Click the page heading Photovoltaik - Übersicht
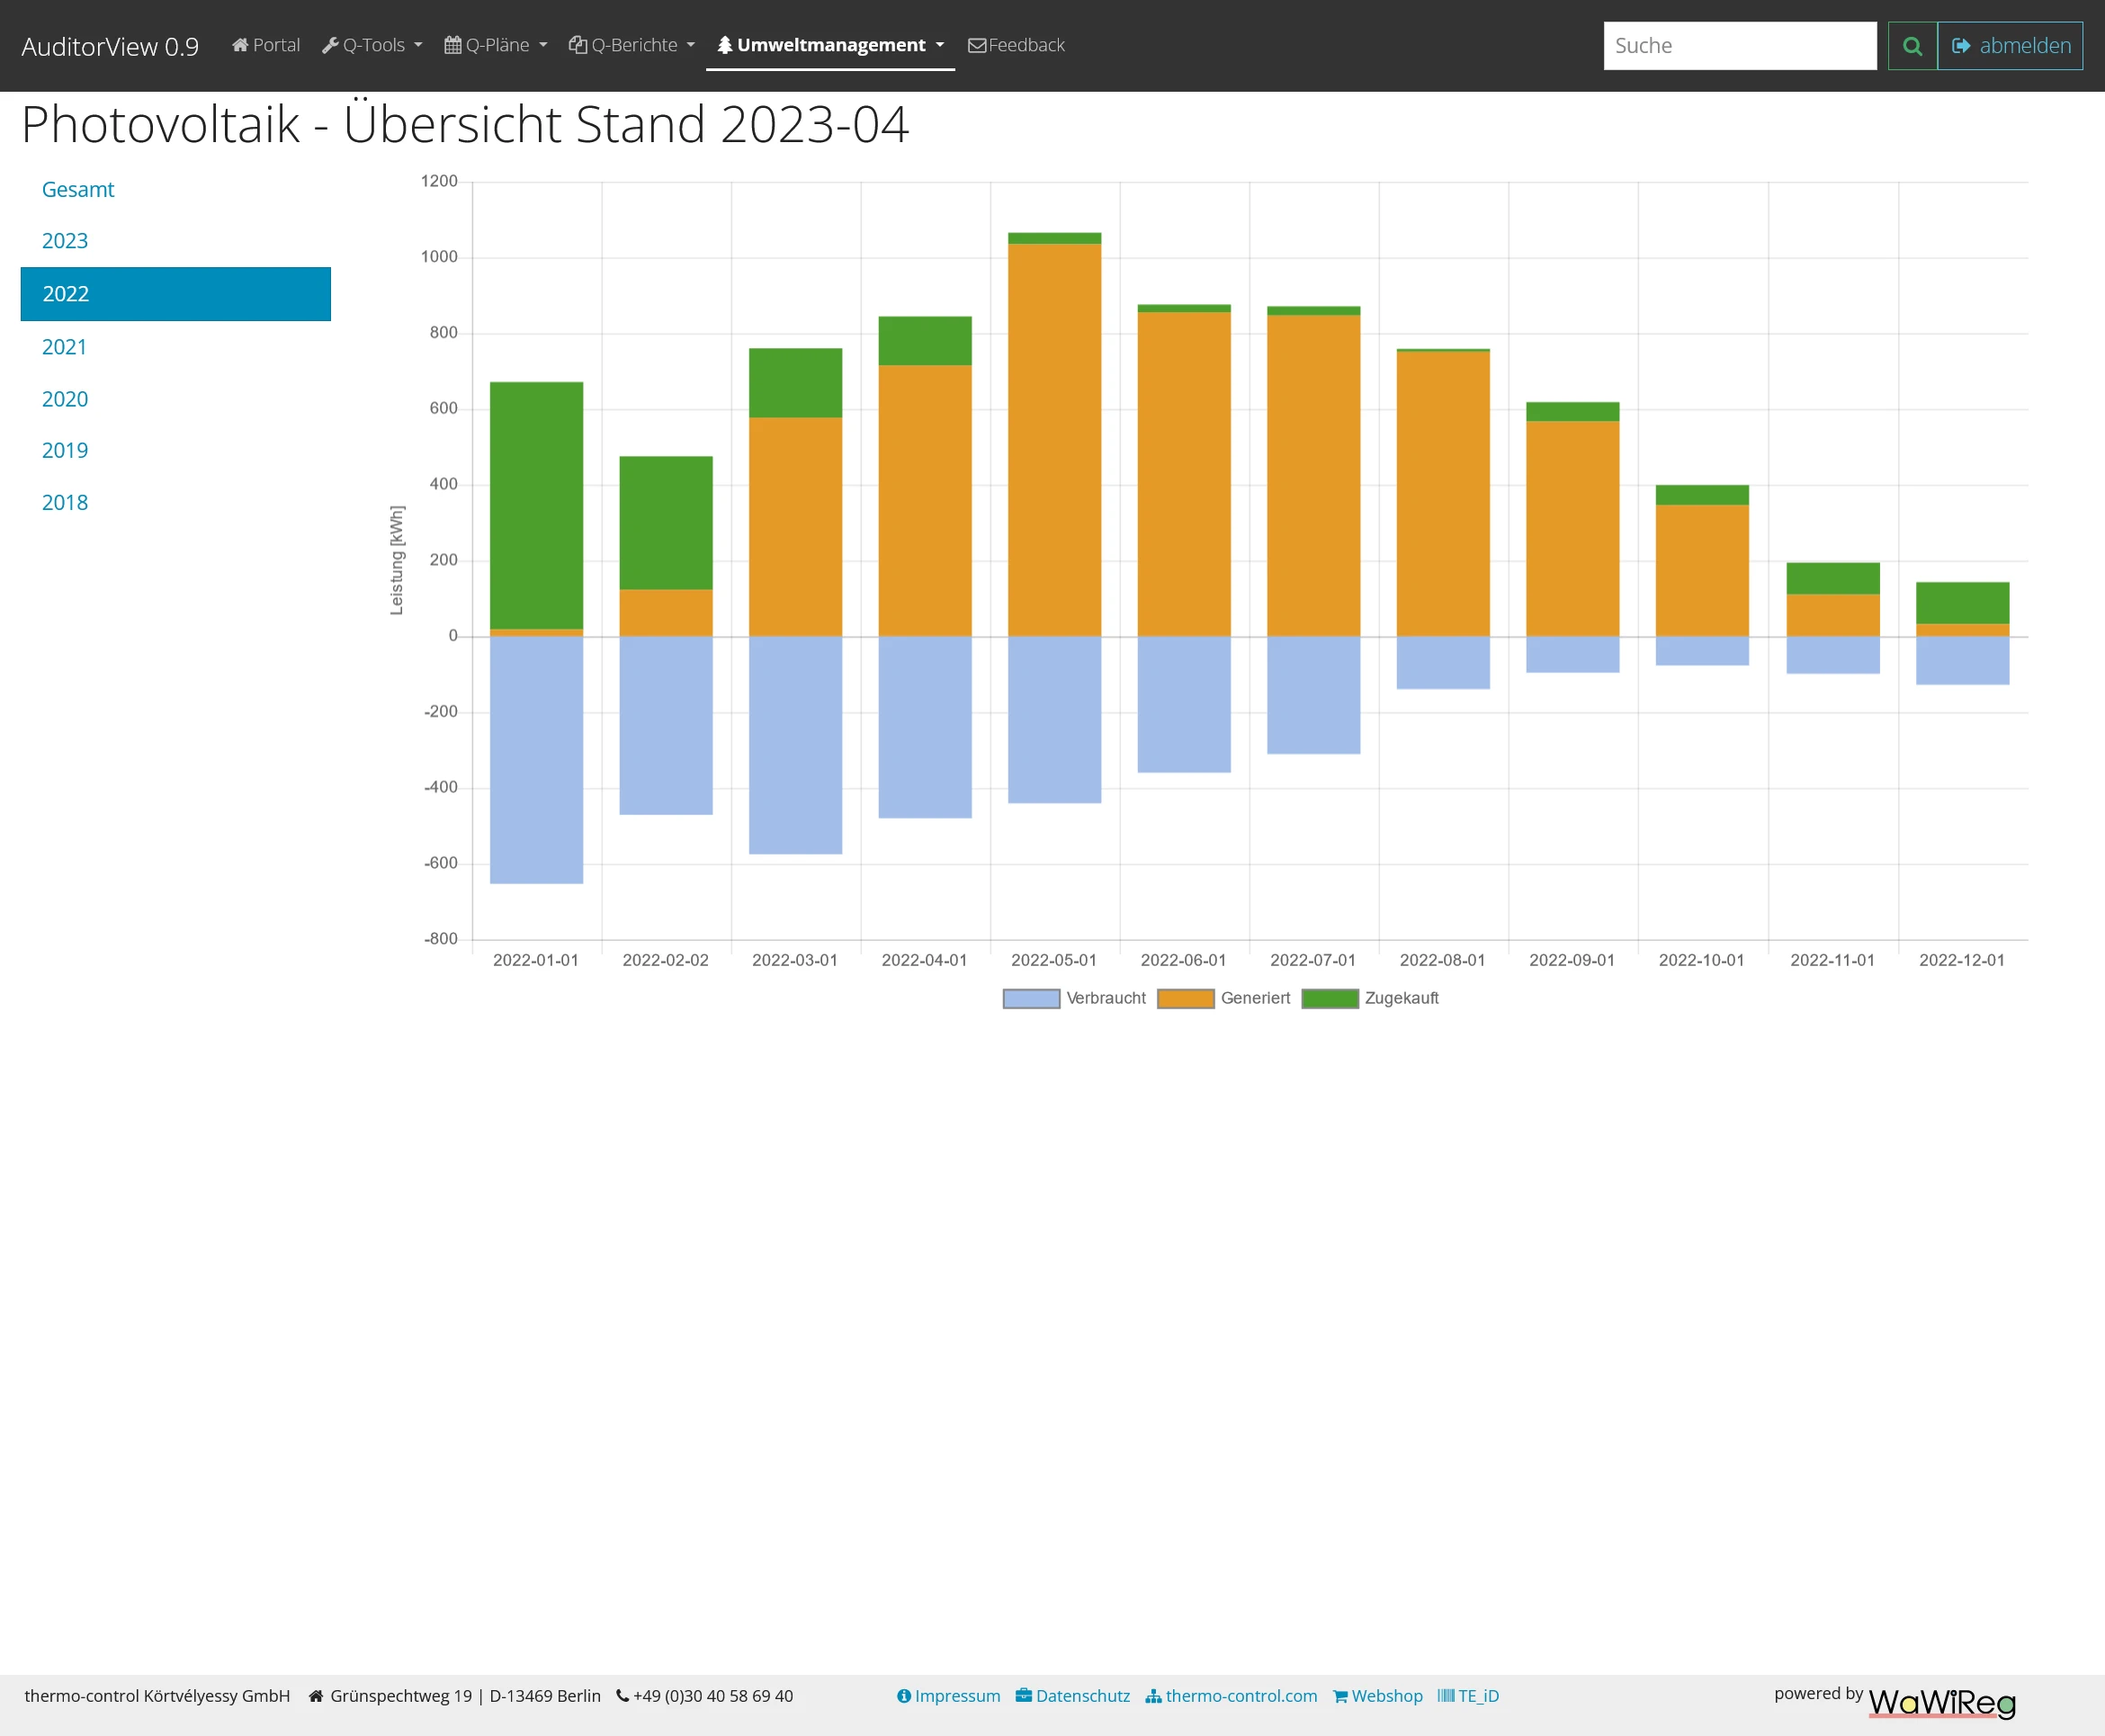The height and width of the screenshot is (1736, 2105). tap(465, 124)
